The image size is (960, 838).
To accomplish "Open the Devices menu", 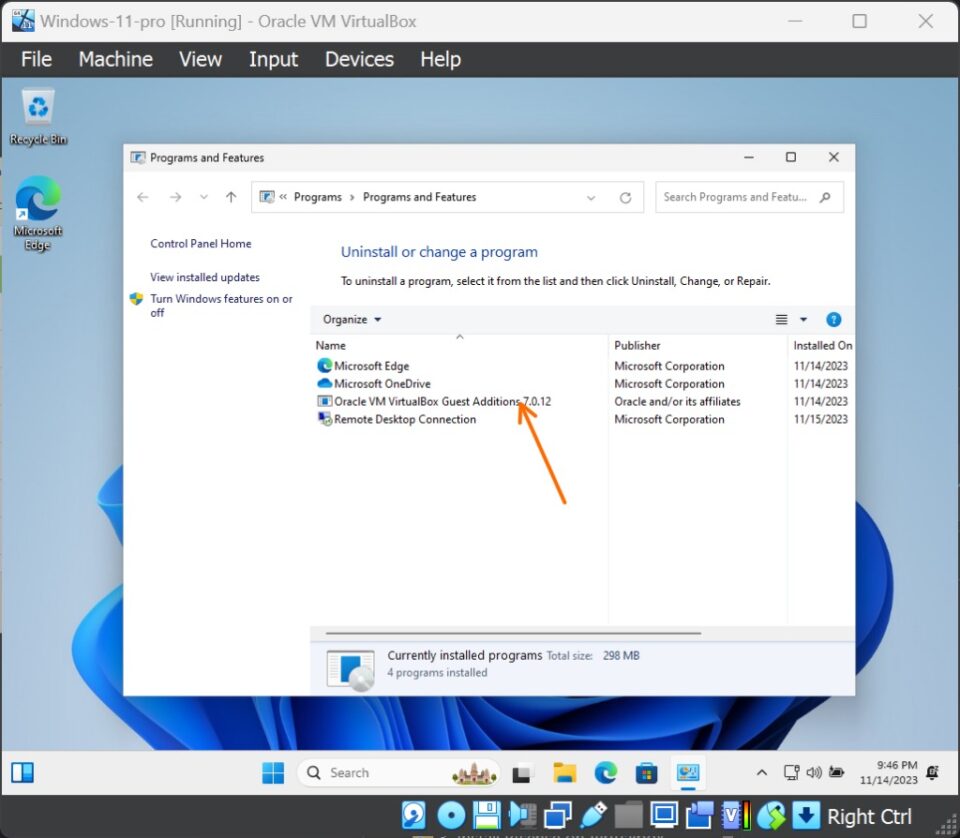I will pyautogui.click(x=359, y=60).
